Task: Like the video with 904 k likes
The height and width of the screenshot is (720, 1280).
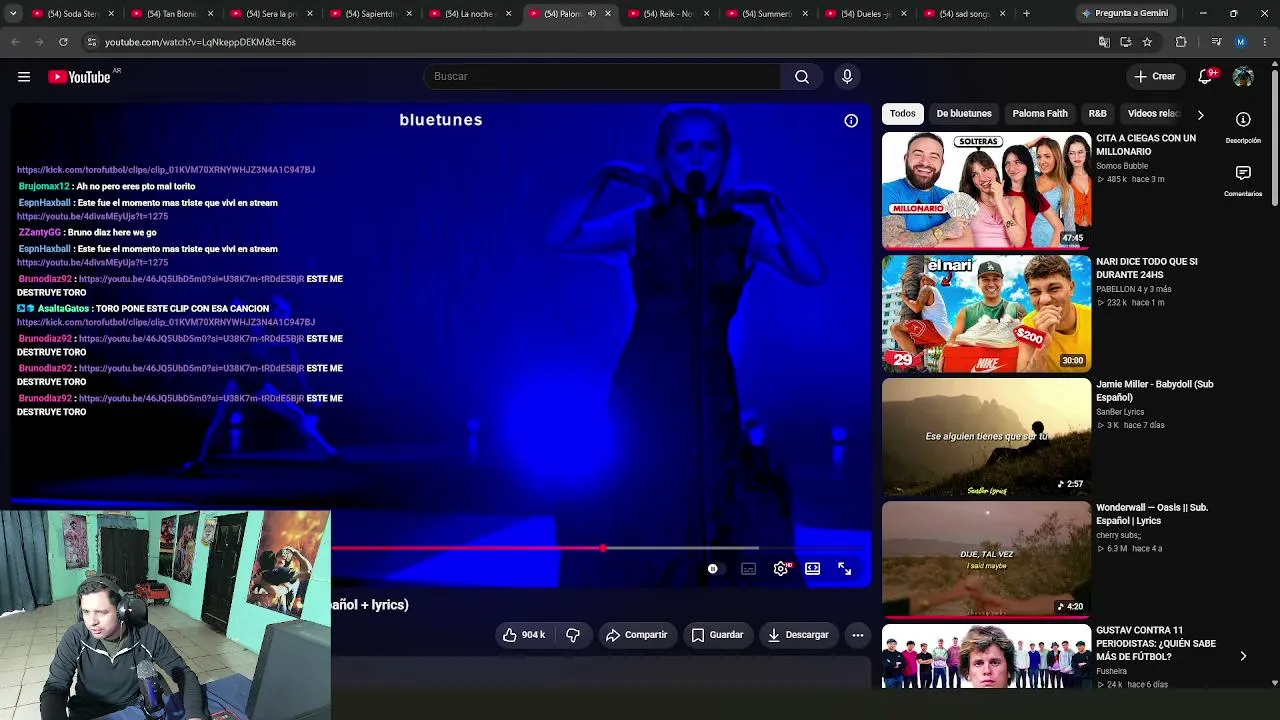Action: (x=525, y=635)
